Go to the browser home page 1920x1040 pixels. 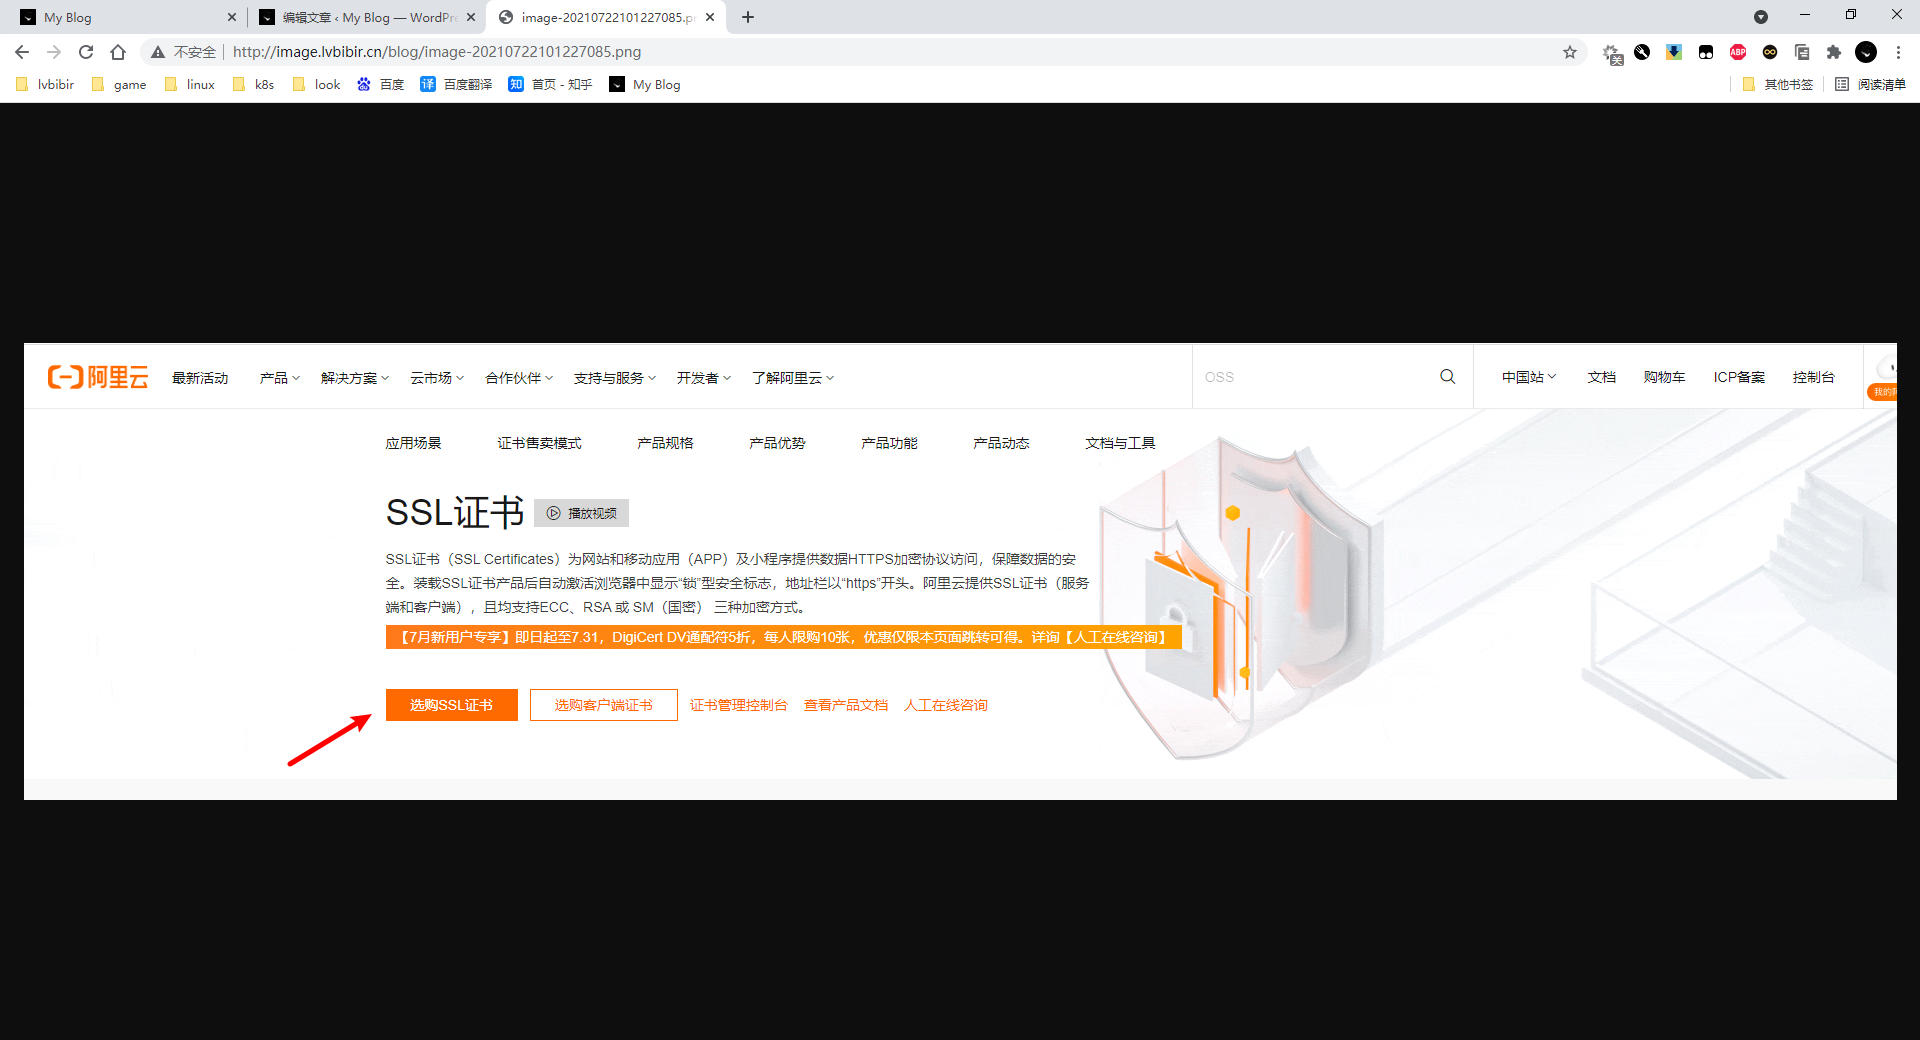118,52
